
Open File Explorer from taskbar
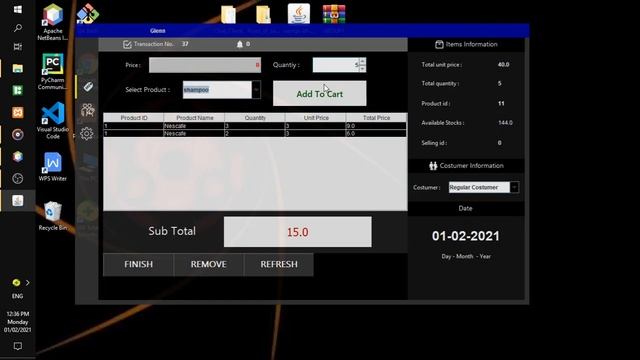tap(18, 68)
